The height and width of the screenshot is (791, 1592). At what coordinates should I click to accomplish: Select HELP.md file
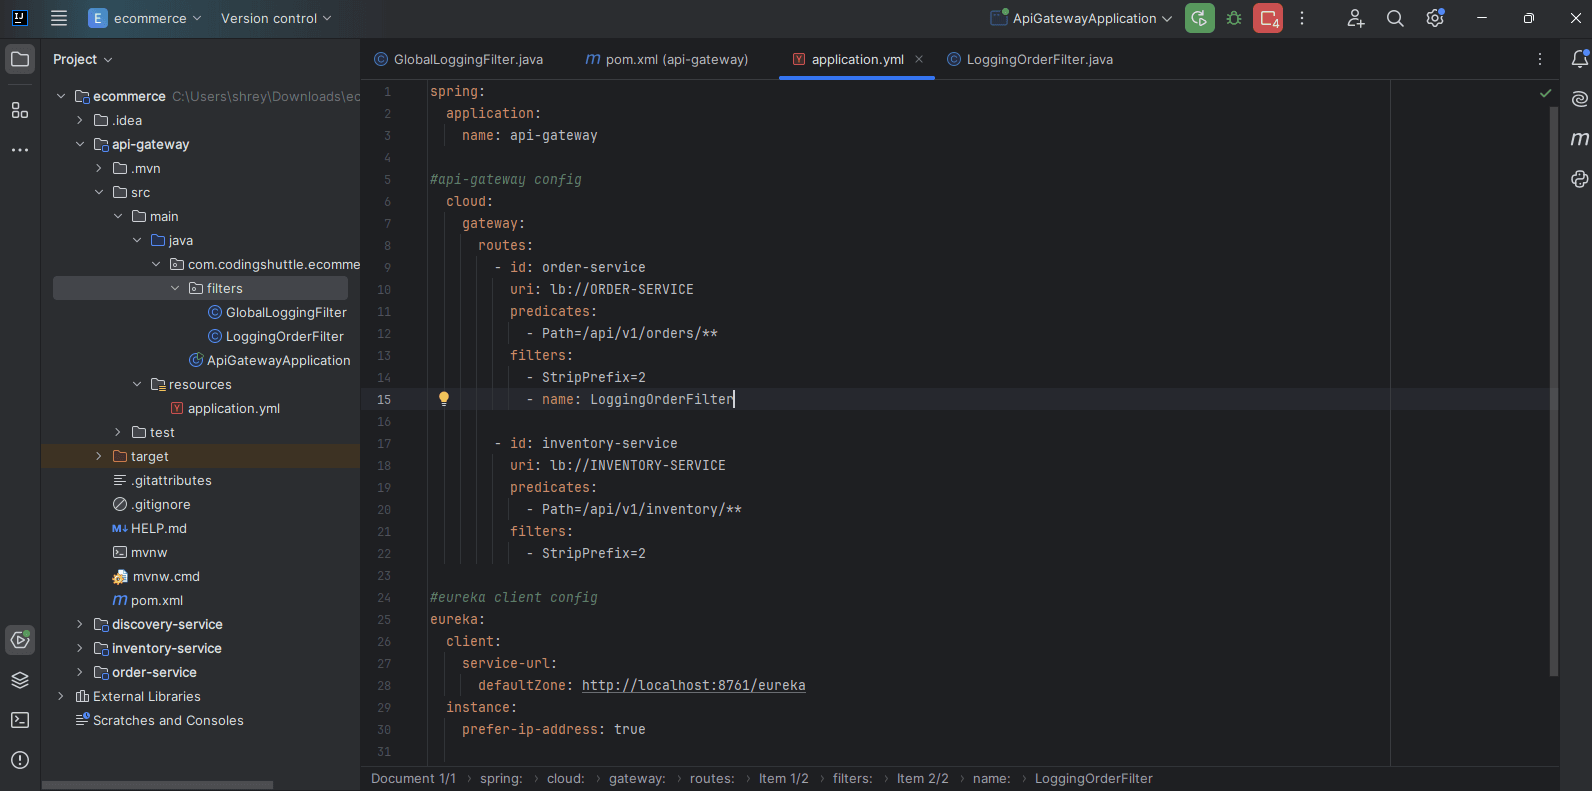pos(149,528)
